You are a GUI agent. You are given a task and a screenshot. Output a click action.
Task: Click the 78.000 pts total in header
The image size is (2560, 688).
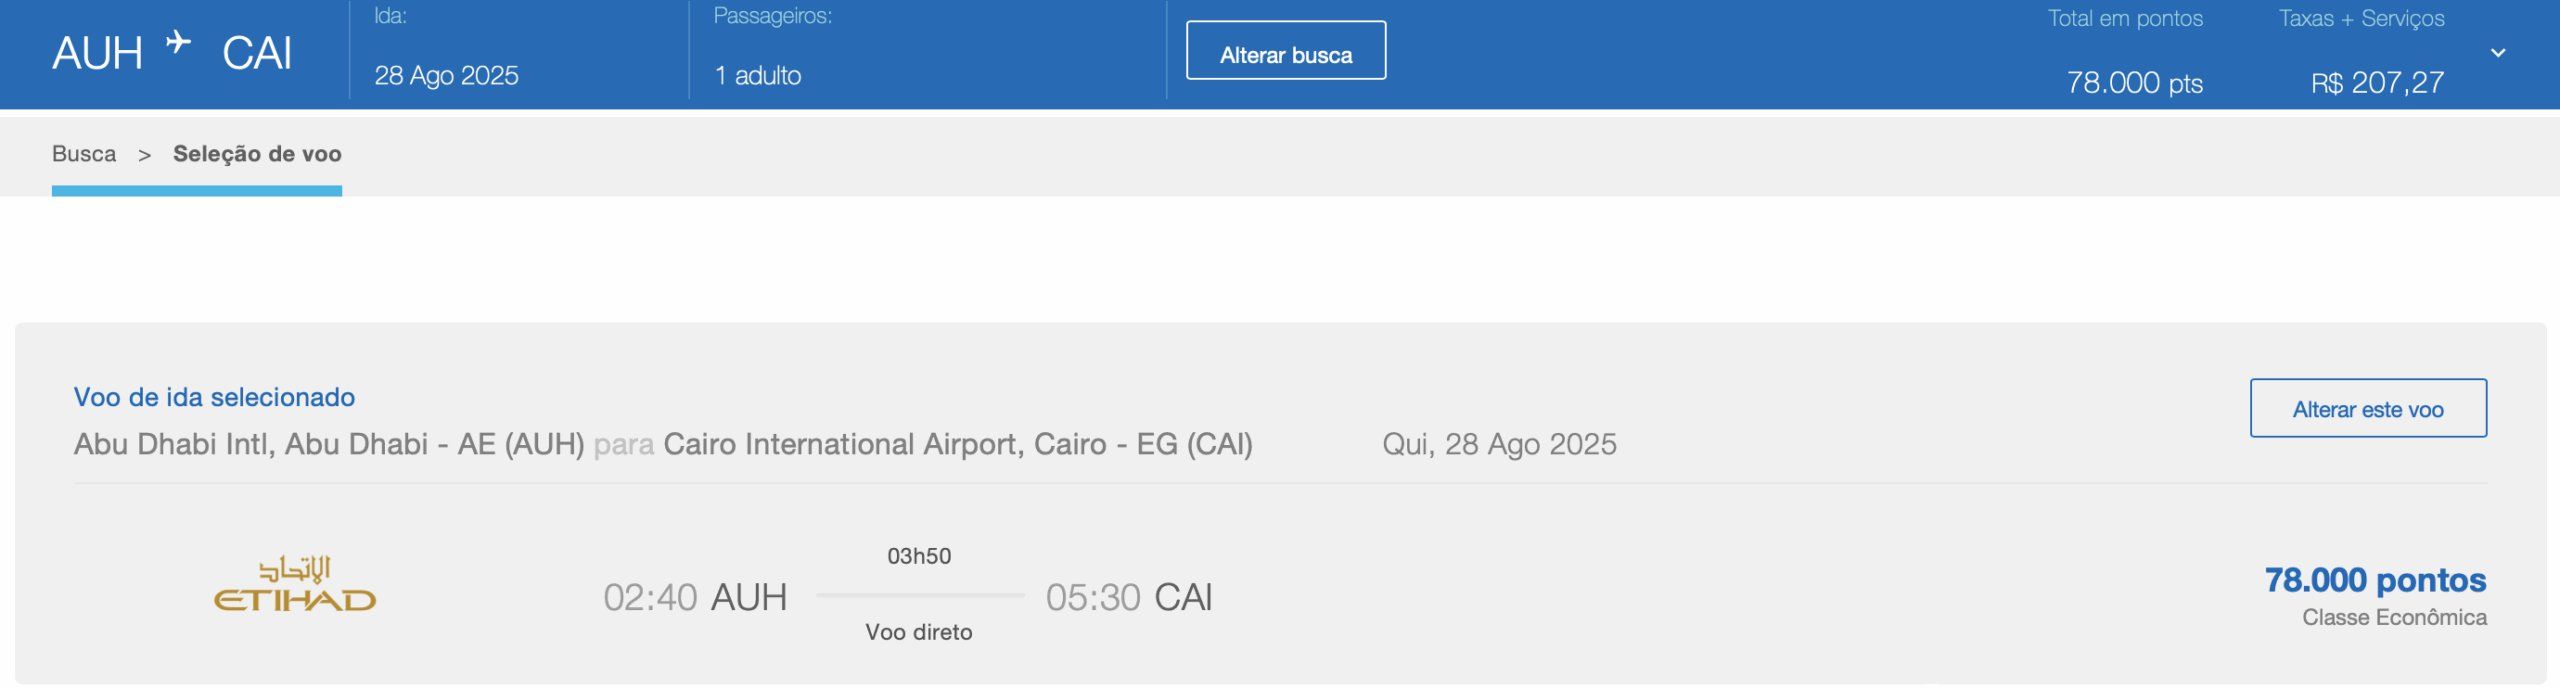coord(2135,83)
